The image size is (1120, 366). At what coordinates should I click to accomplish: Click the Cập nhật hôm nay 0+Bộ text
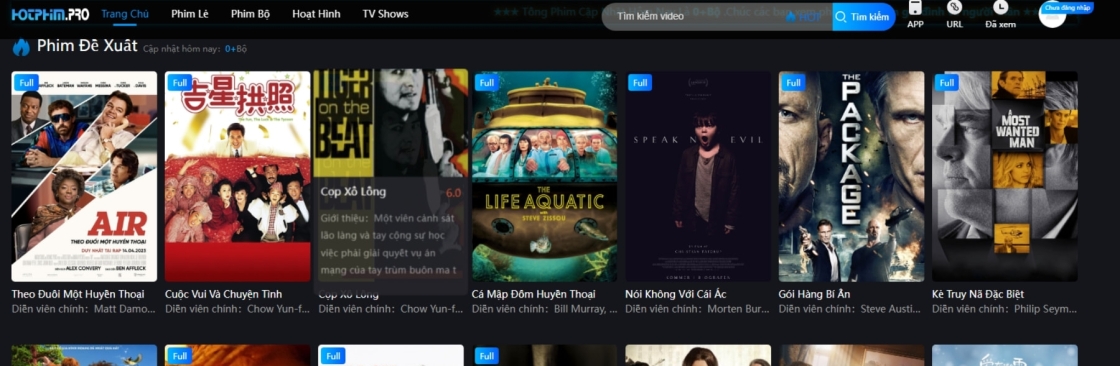[194, 49]
